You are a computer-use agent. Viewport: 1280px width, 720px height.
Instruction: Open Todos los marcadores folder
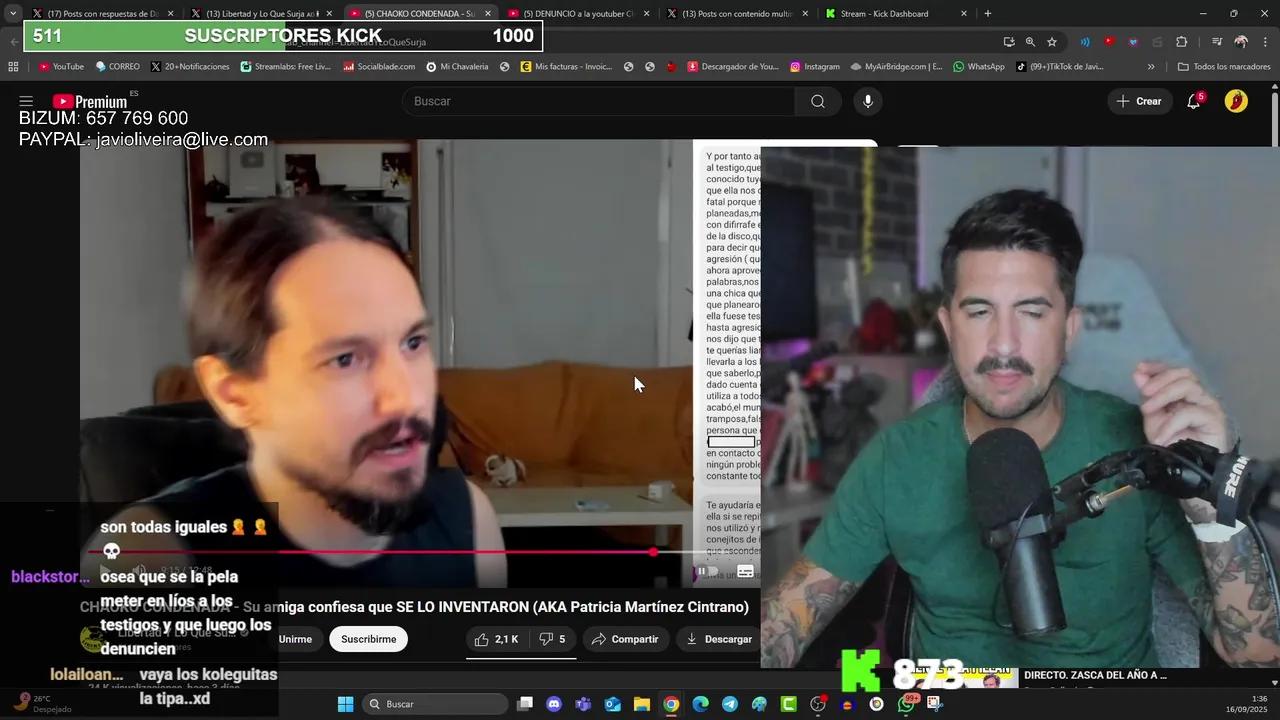tap(1224, 67)
